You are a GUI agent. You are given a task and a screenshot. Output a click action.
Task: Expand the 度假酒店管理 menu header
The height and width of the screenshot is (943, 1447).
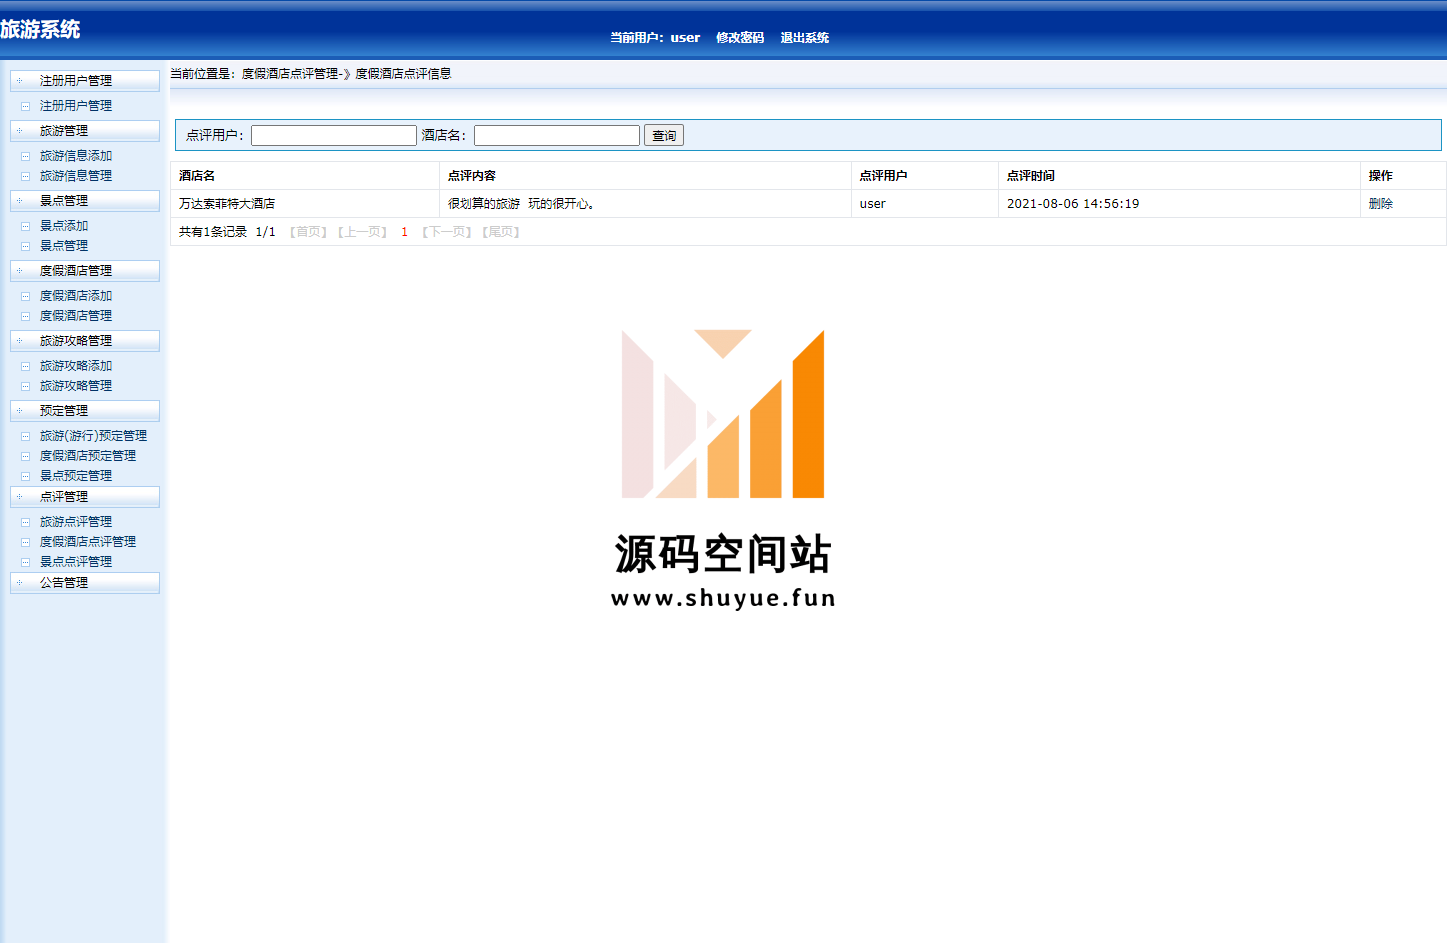click(x=85, y=270)
